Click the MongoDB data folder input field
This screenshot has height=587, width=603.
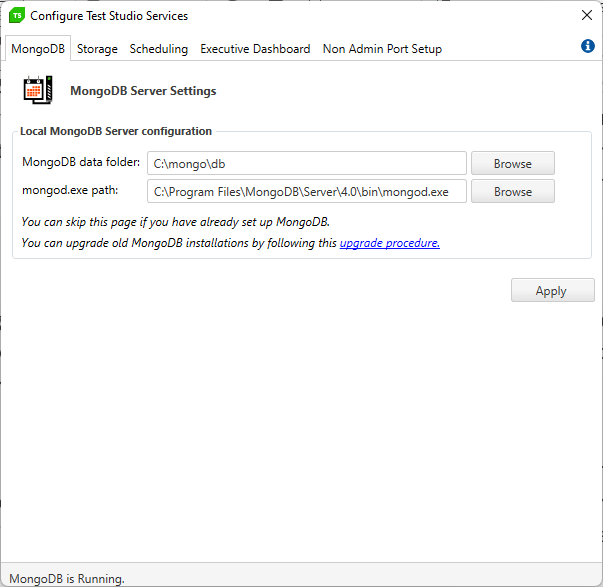306,163
